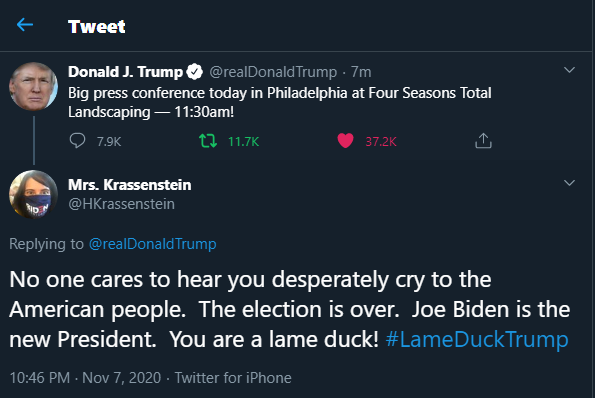Click the Mrs. Krassenstein display name
Screen dimensions: 595x398
[130, 185]
